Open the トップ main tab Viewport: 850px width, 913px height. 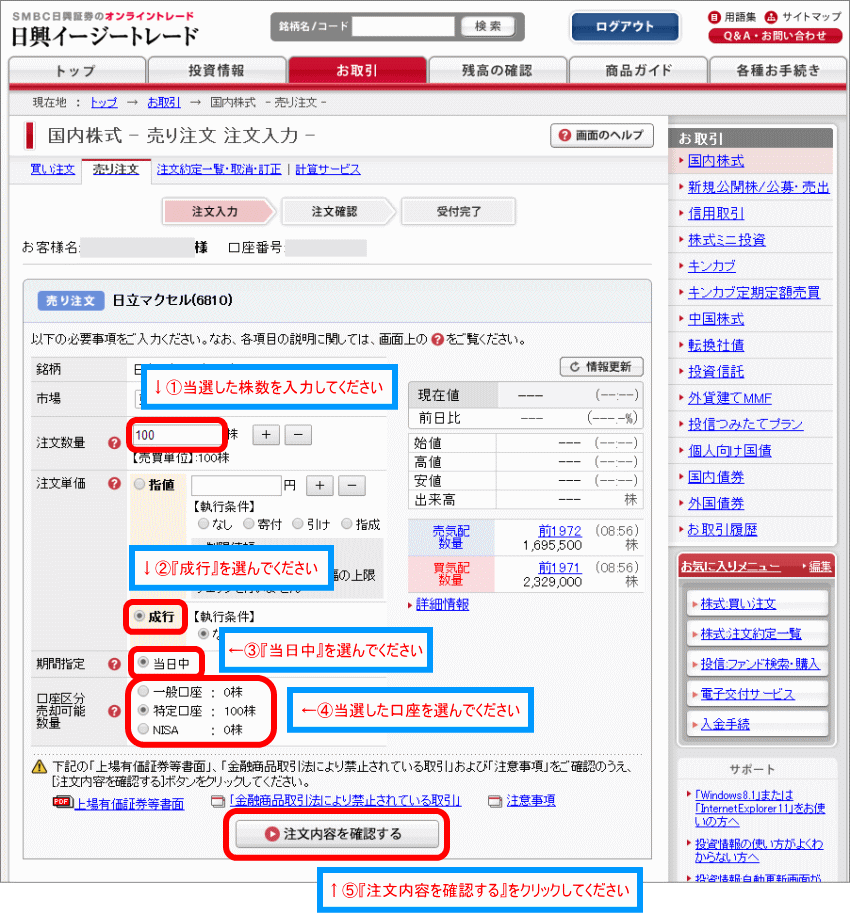click(77, 70)
